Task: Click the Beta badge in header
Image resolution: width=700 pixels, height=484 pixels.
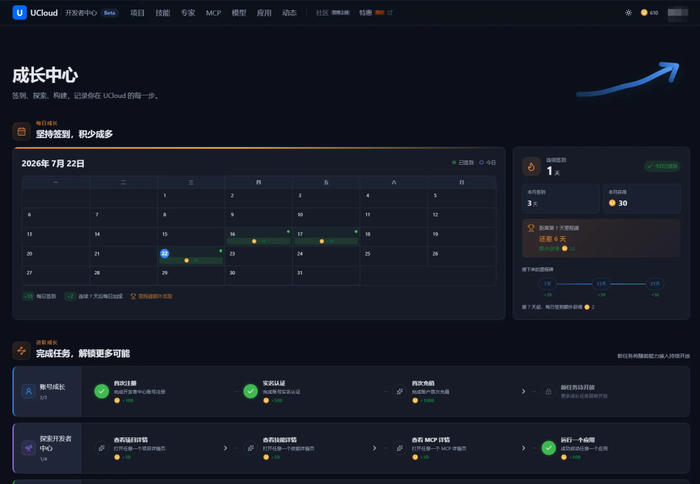Action: tap(109, 13)
